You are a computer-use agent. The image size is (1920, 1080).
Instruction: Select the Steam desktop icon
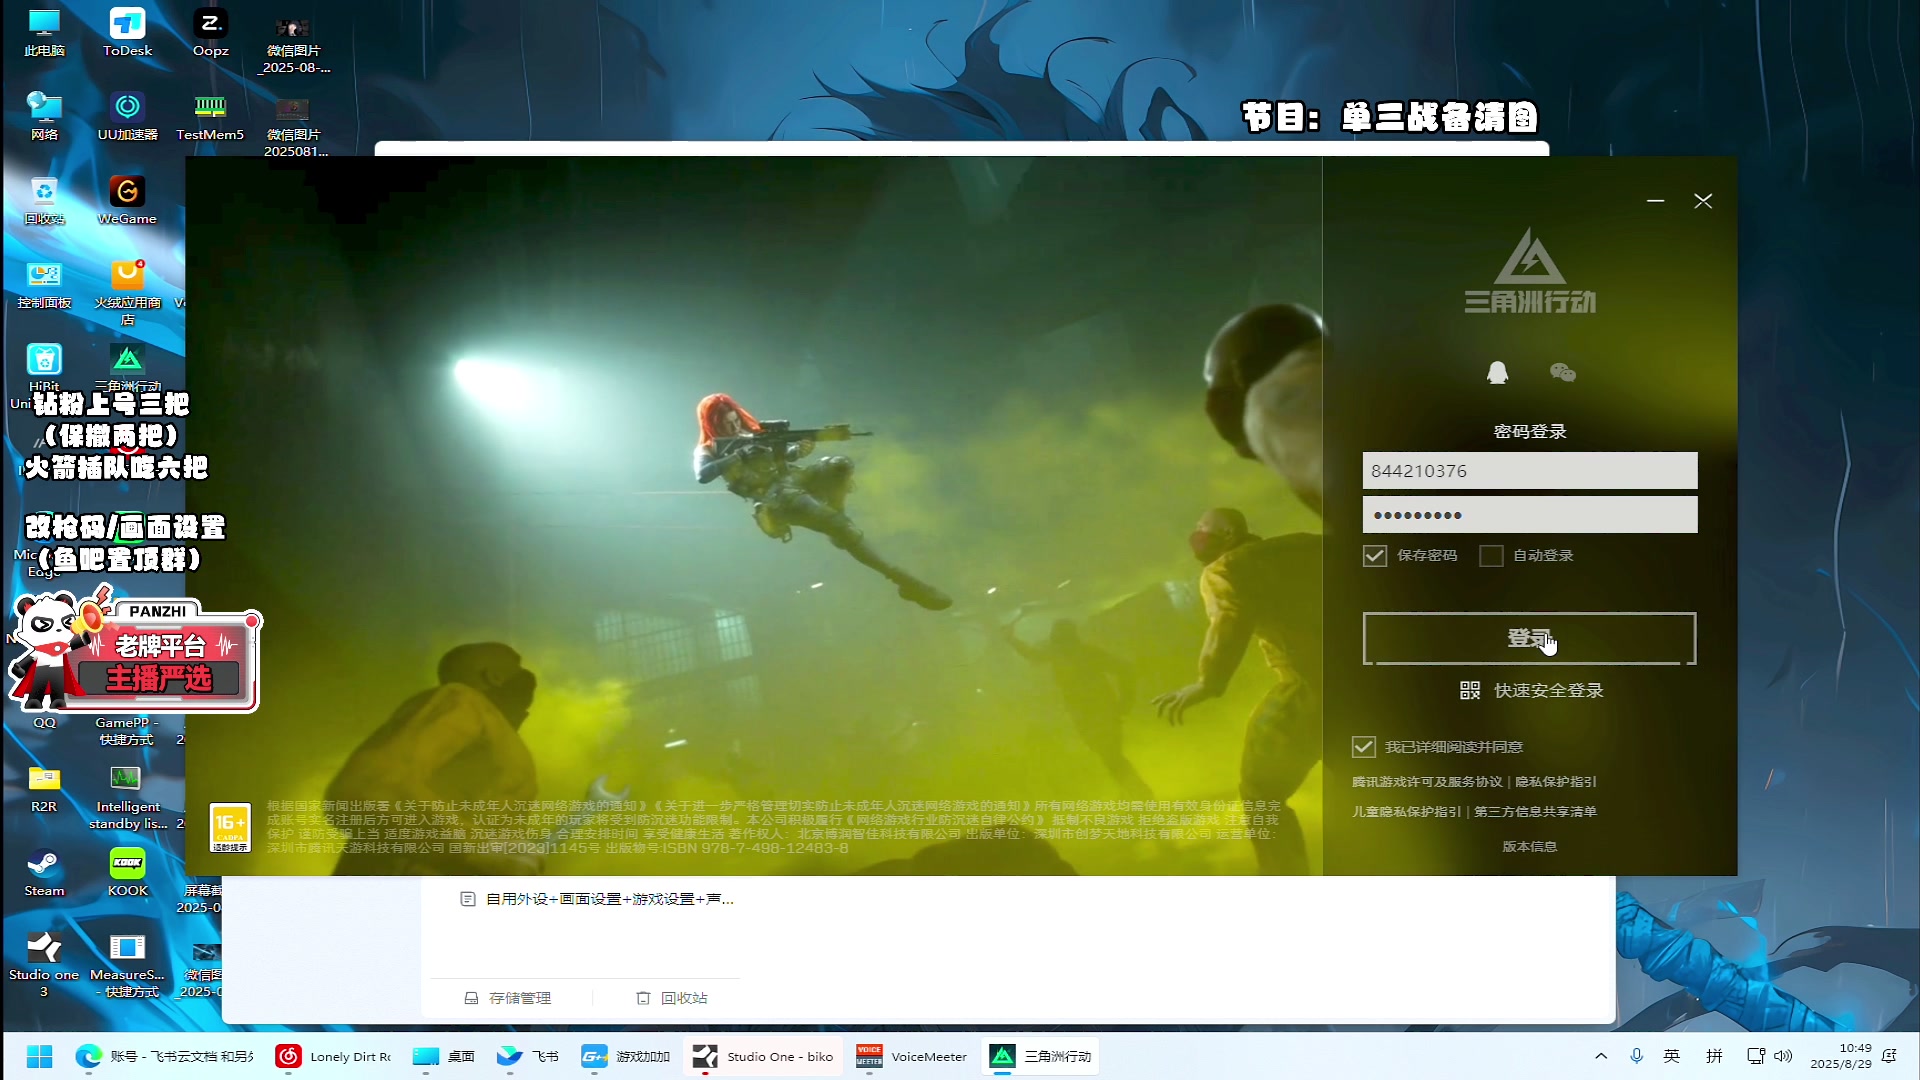pos(44,873)
